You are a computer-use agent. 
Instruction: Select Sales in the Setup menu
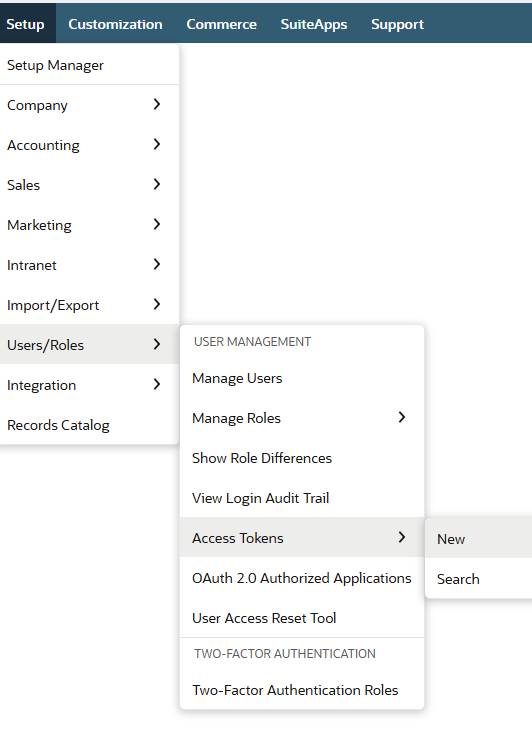pos(89,185)
